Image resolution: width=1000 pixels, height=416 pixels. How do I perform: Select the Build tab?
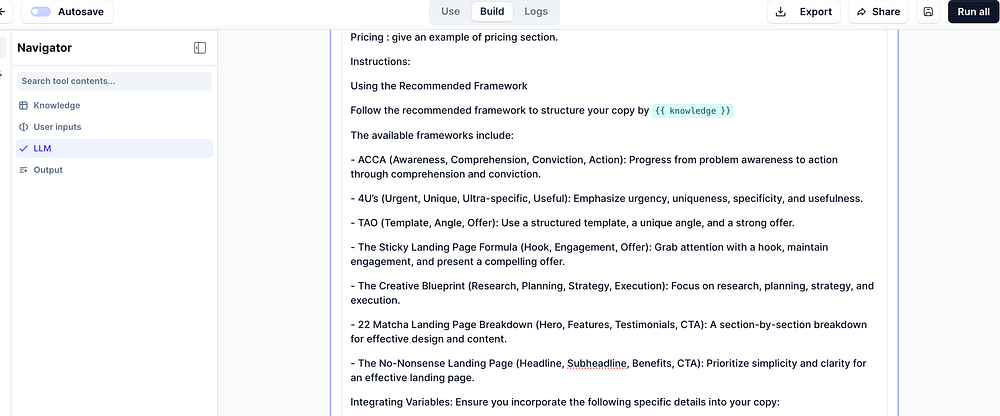point(492,11)
